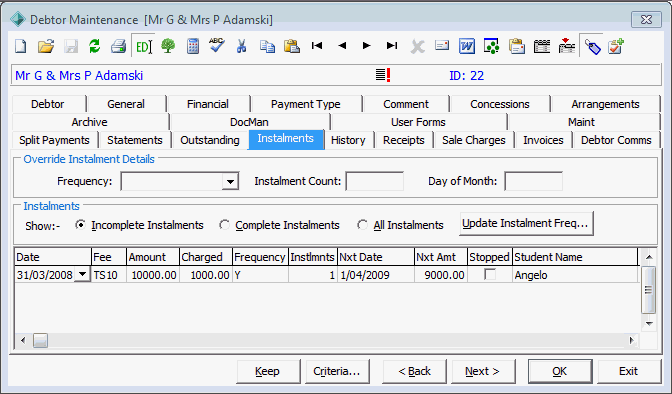
Task: Run the ABC spell check icon
Action: (217, 45)
